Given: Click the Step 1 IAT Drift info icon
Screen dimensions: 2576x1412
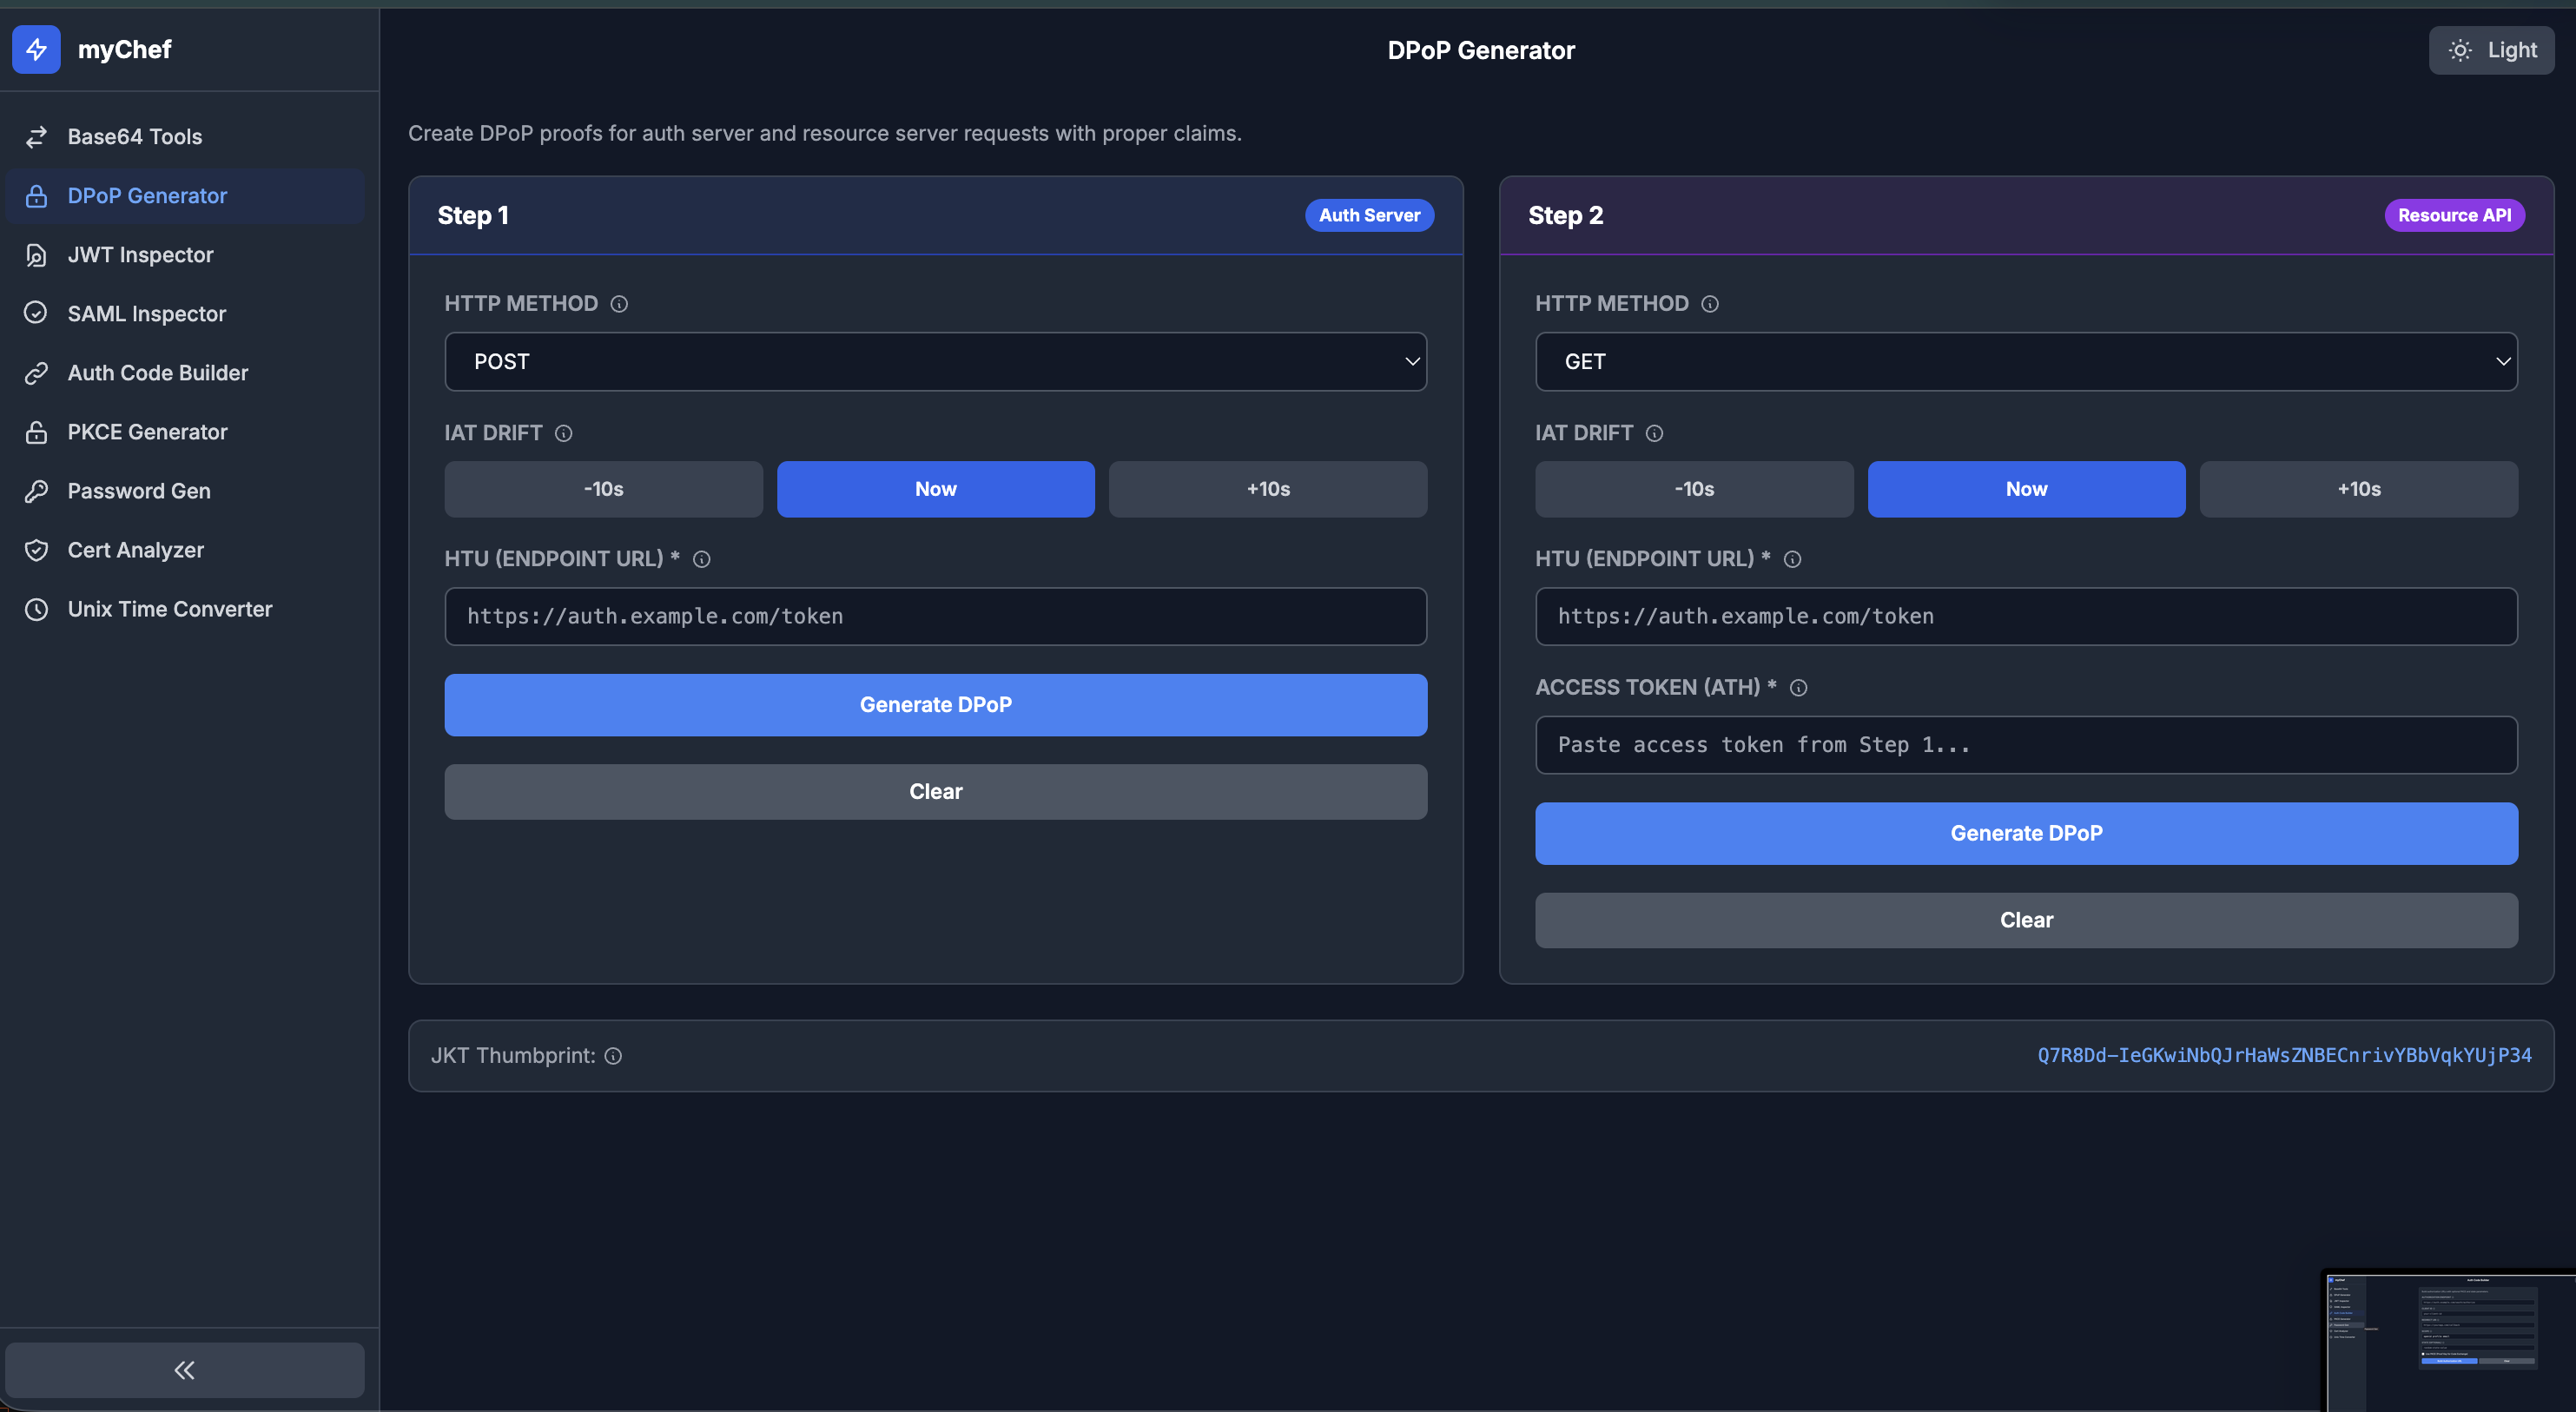Looking at the screenshot, I should click(563, 433).
